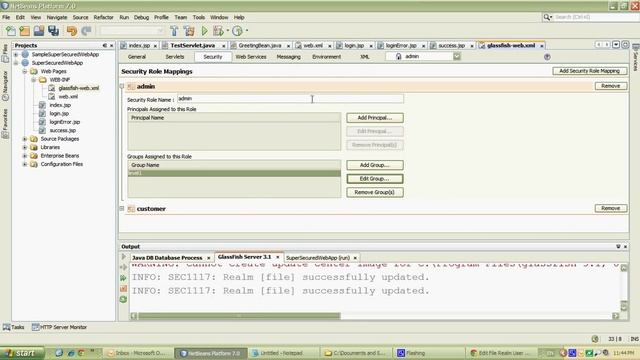Open the admin dropdown in the editor toolbar
The width and height of the screenshot is (640, 360).
(x=457, y=57)
